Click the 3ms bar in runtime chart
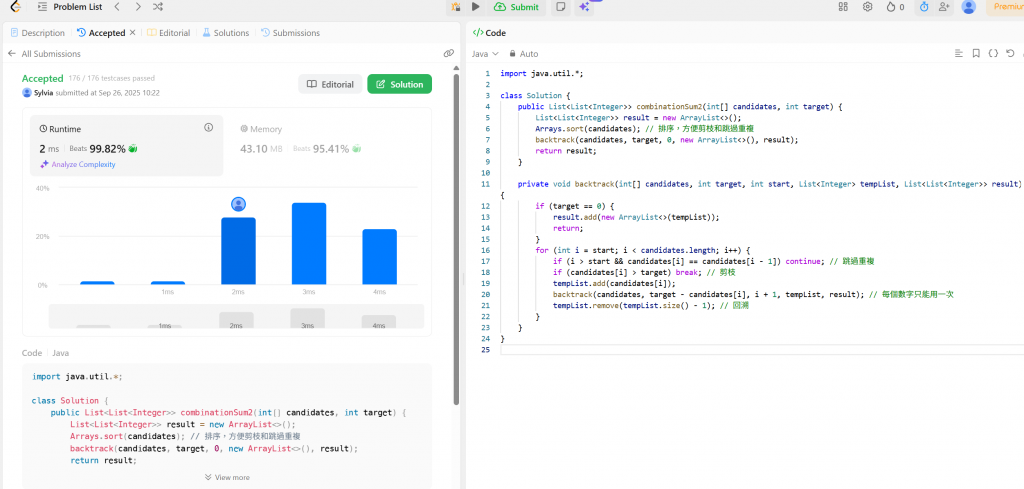 [x=309, y=244]
